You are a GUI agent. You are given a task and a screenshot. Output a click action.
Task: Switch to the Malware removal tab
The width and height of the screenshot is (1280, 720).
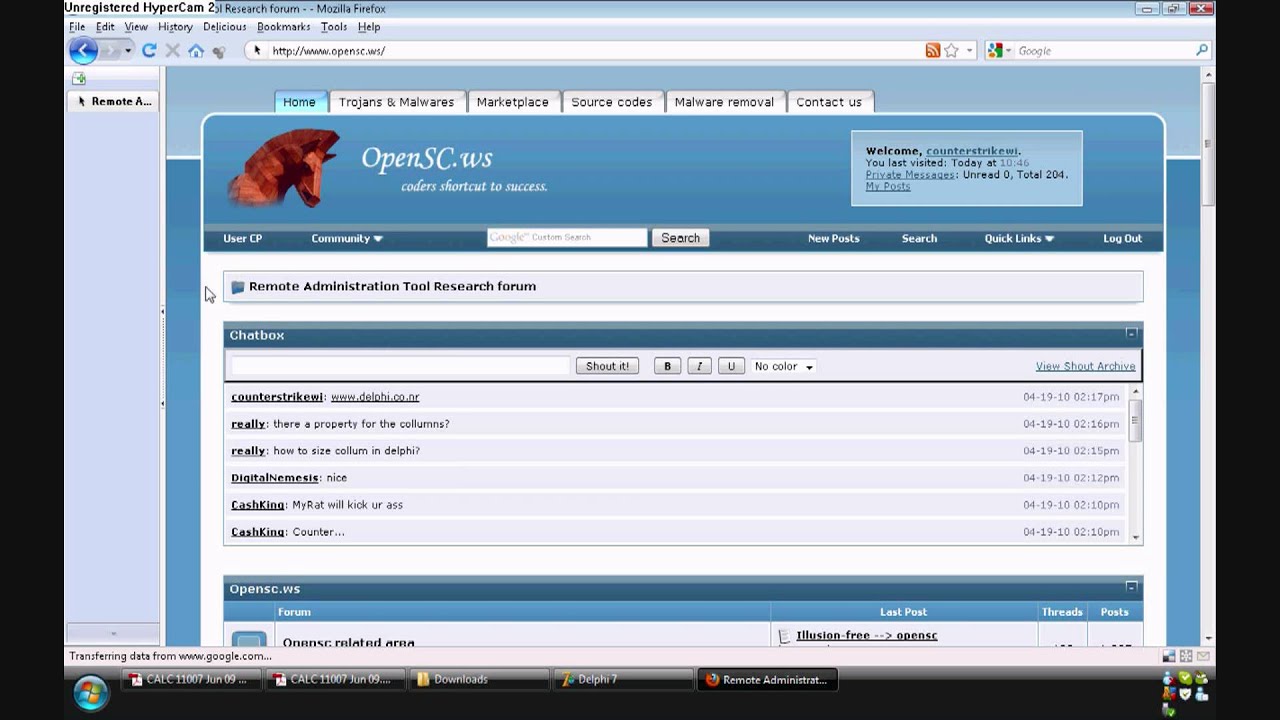pyautogui.click(x=724, y=102)
